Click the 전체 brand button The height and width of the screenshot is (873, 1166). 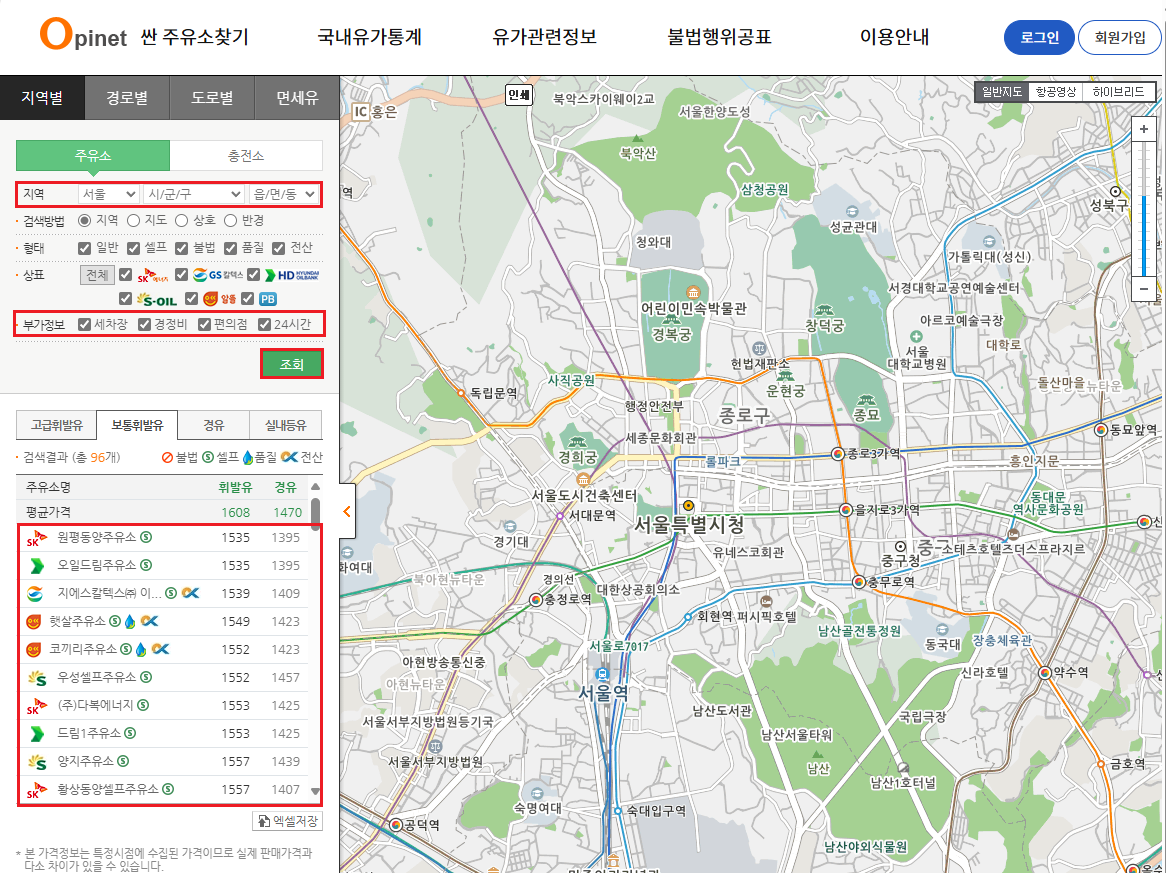(97, 274)
